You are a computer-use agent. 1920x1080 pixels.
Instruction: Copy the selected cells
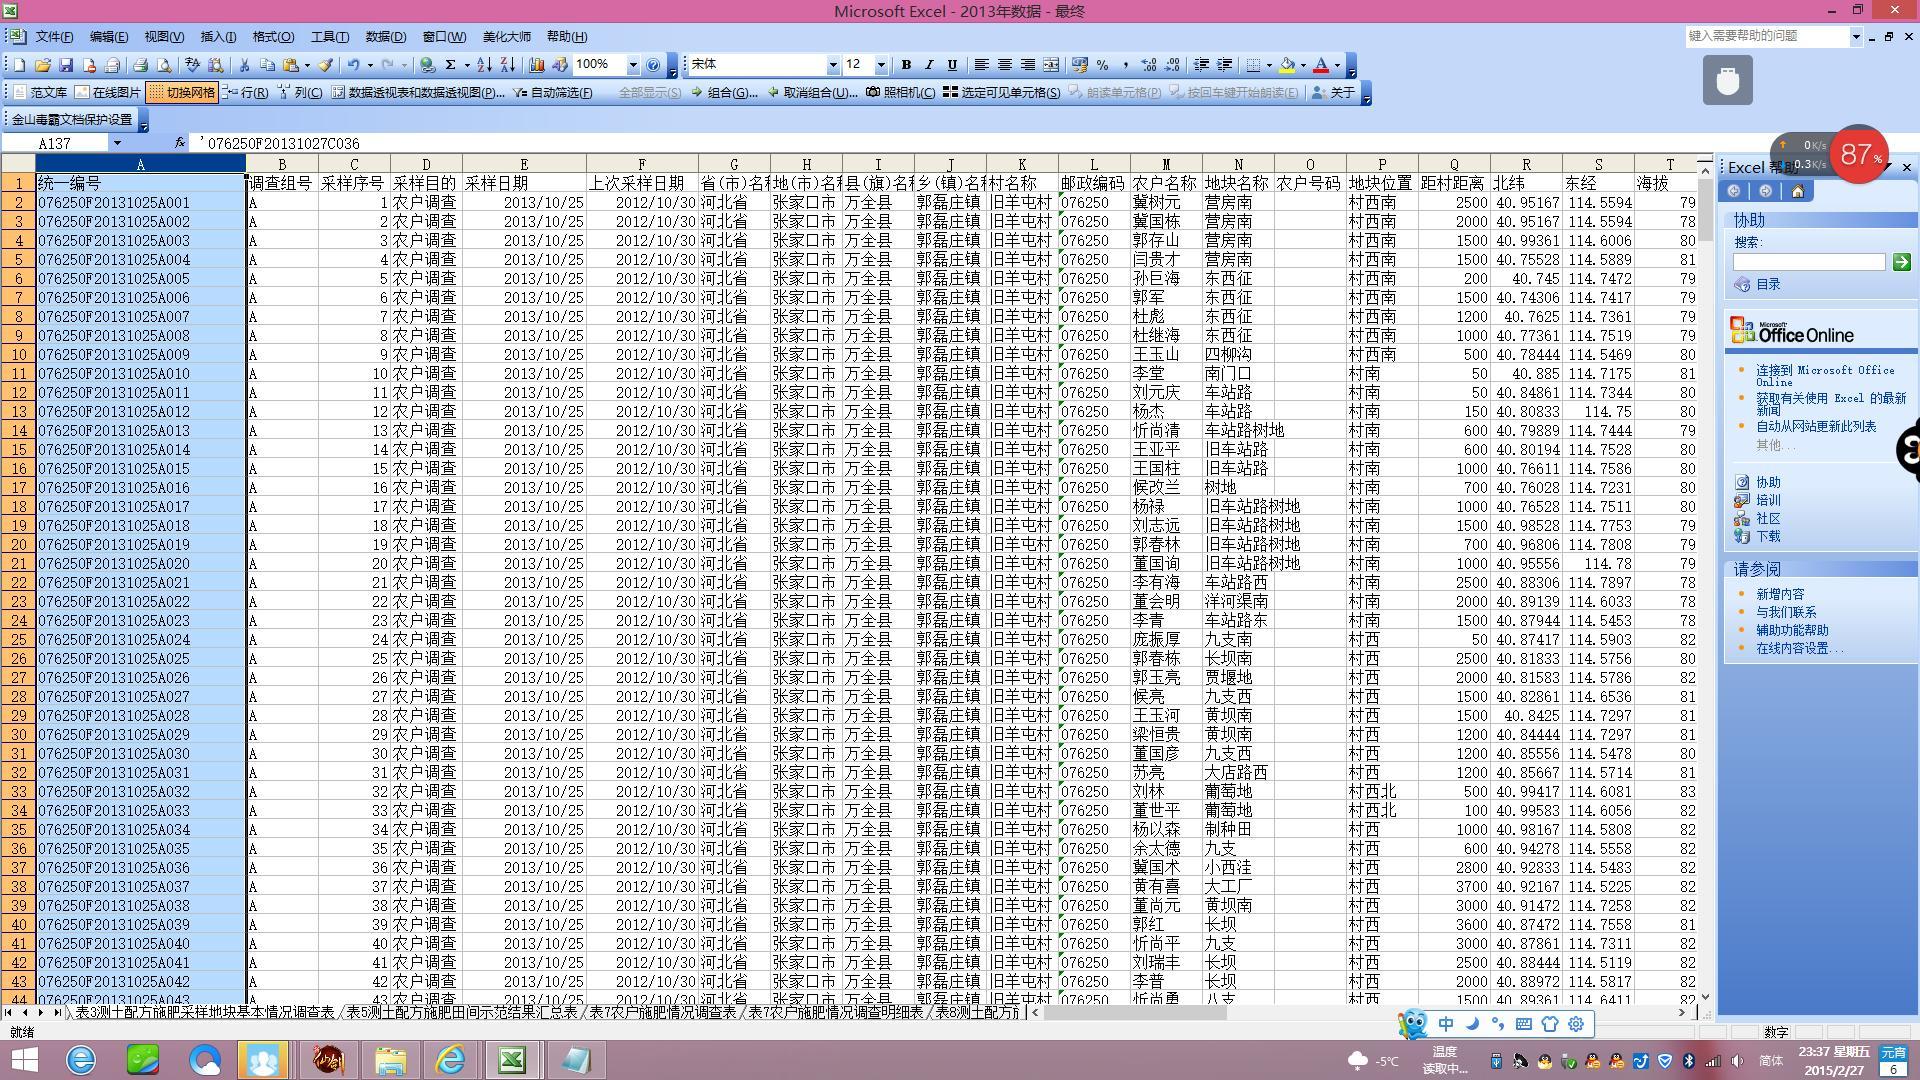pyautogui.click(x=267, y=65)
